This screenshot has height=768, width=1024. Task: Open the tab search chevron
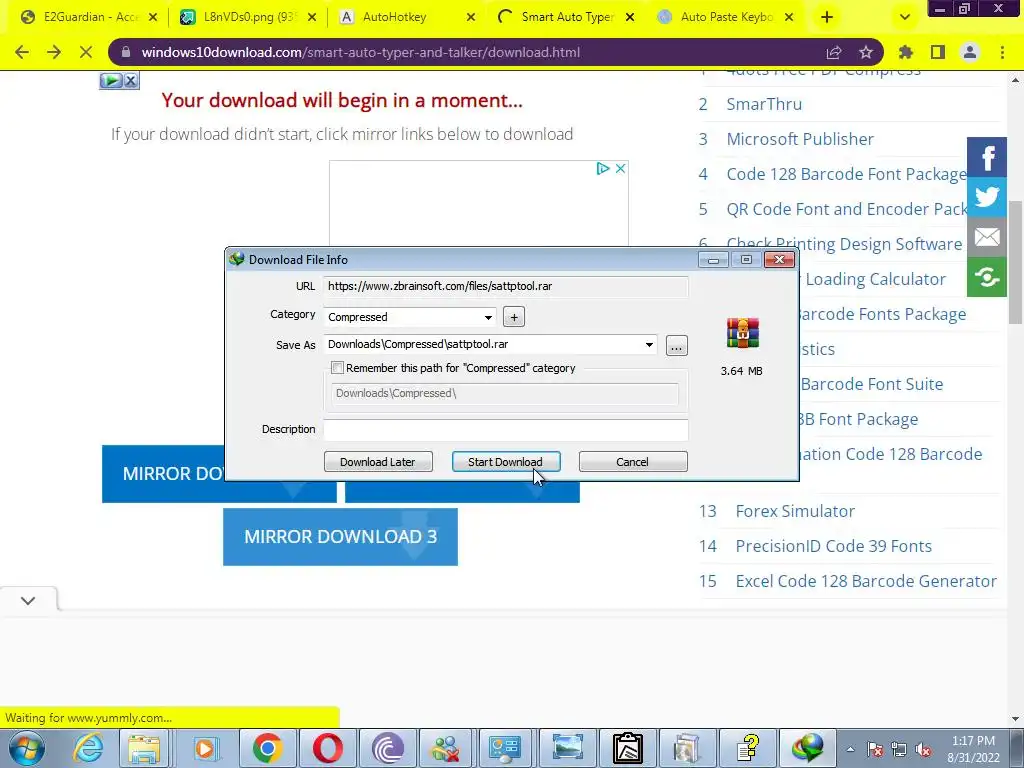coord(904,17)
